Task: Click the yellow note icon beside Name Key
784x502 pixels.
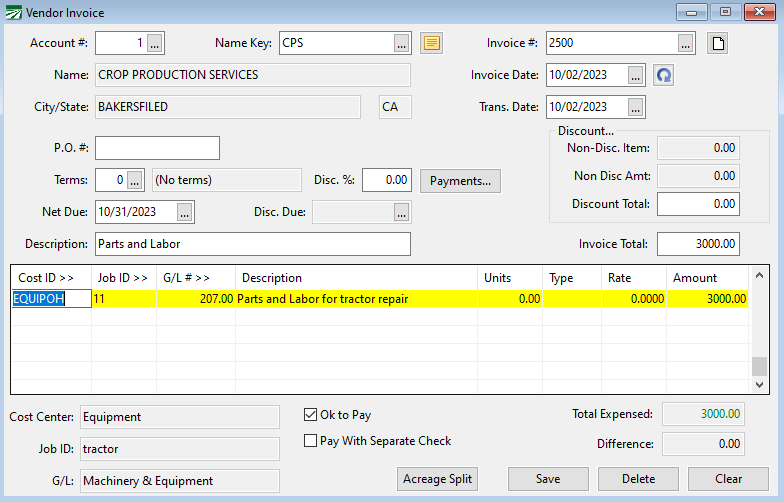Action: (x=431, y=43)
